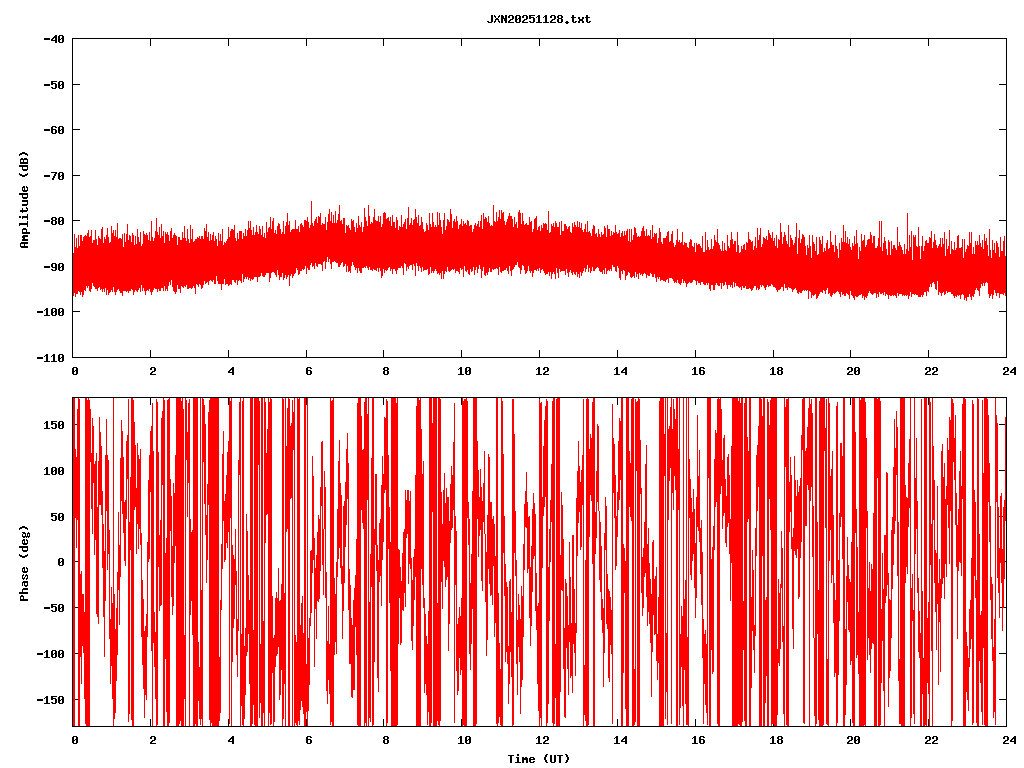Pick the -60 dB amplitude tick label
Image resolution: width=1024 pixels, height=768 pixels.
click(x=54, y=130)
